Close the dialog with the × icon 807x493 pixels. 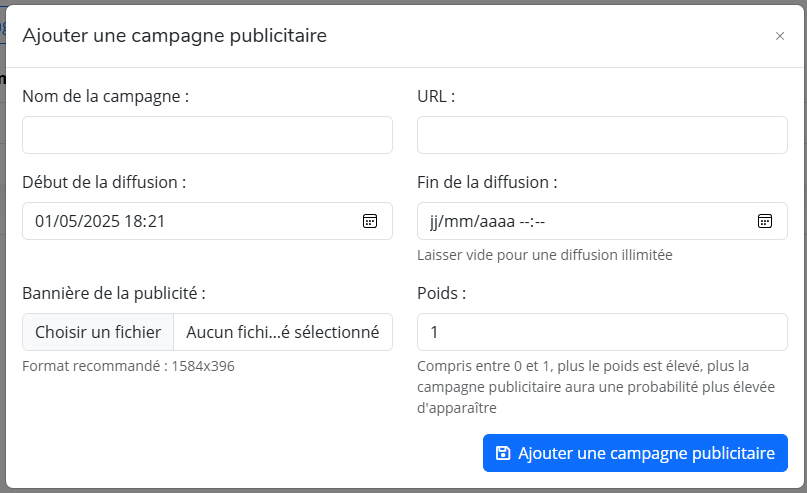coord(780,36)
